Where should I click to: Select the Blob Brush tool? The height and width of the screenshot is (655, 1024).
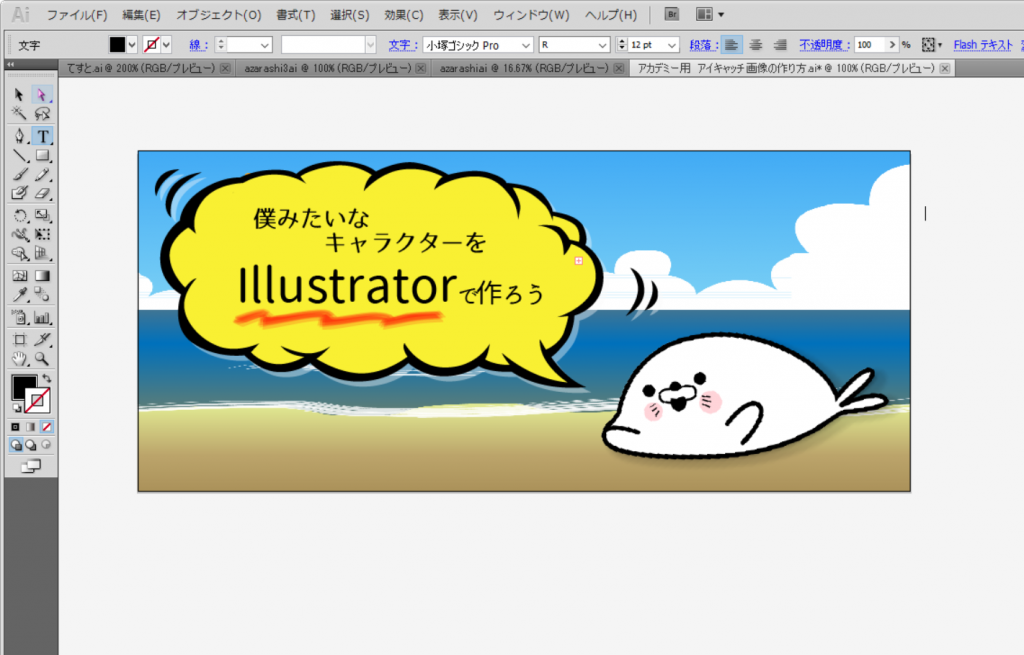click(20, 193)
